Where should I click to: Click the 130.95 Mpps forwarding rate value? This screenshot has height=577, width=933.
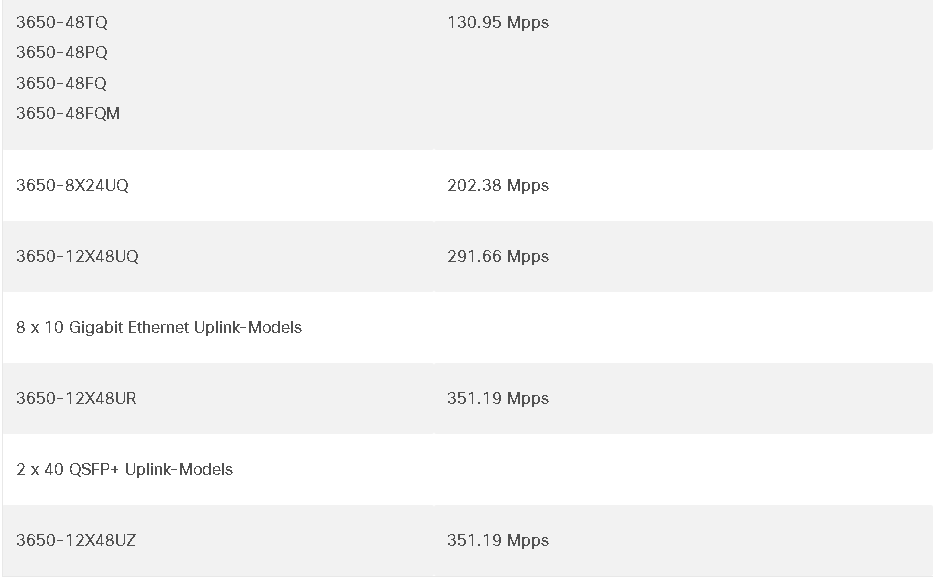tap(498, 23)
